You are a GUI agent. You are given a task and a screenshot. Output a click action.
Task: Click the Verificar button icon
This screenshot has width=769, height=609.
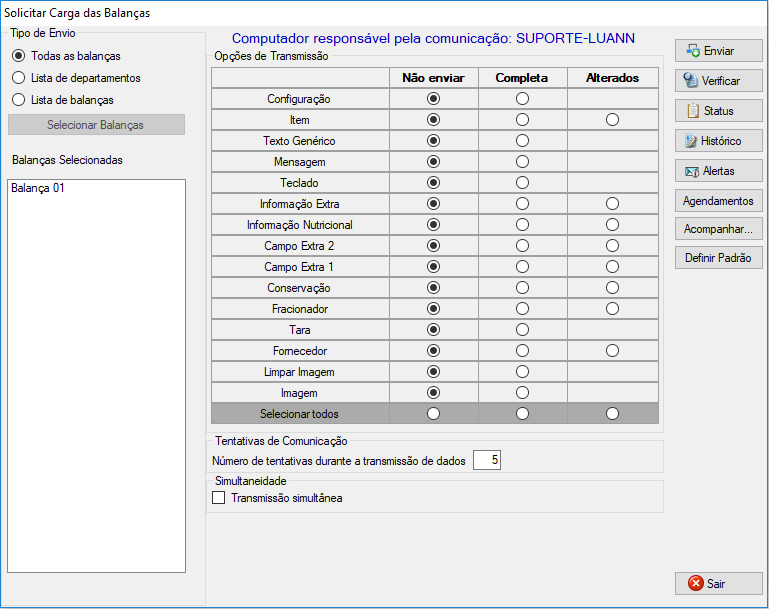pos(691,80)
